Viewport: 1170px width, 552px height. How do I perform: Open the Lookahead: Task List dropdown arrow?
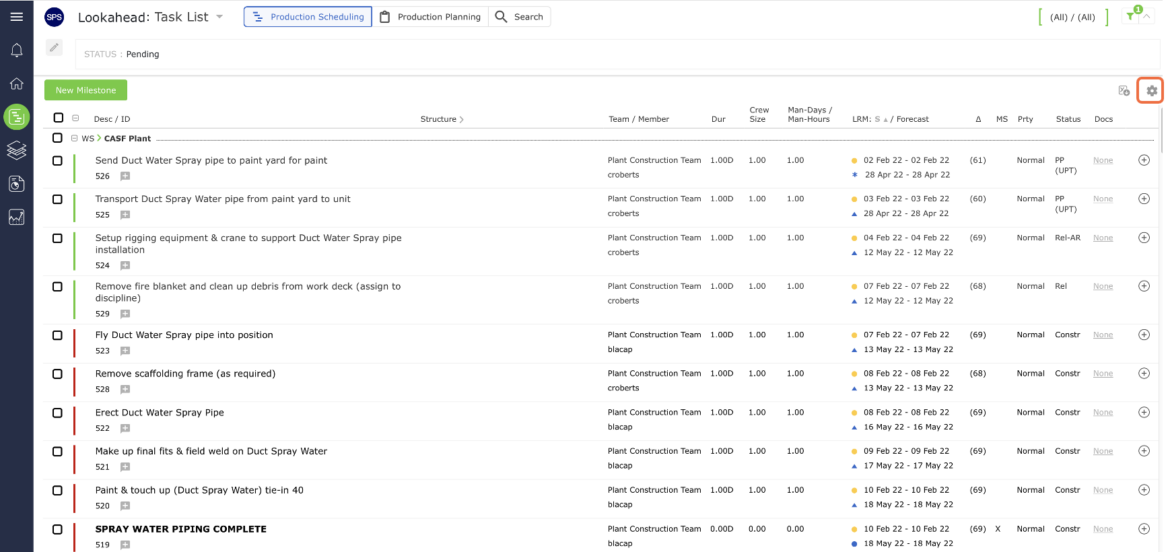click(219, 16)
